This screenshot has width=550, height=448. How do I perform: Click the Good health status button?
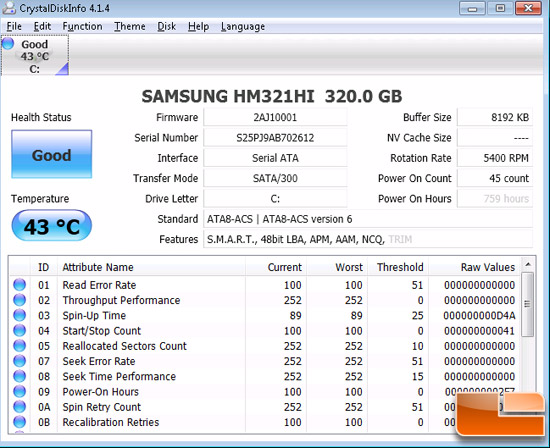point(52,154)
